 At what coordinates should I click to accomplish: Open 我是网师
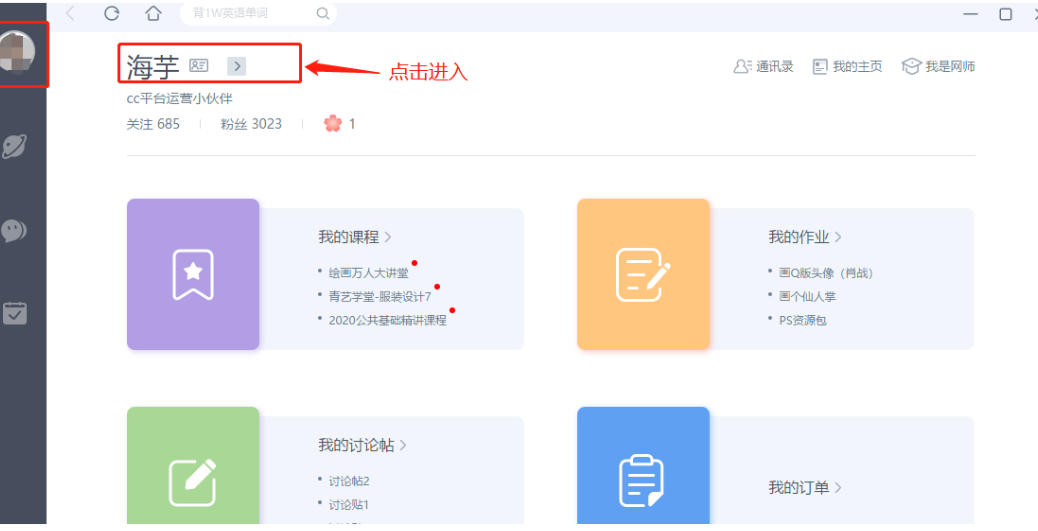(939, 66)
